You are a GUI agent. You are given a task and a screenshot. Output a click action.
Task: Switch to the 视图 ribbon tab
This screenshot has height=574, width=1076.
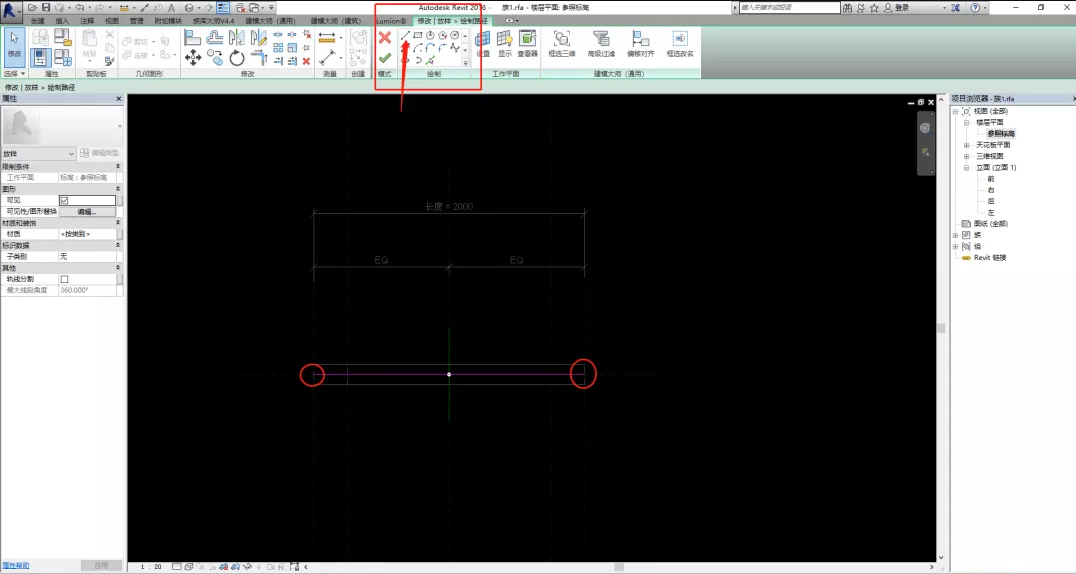click(x=112, y=20)
